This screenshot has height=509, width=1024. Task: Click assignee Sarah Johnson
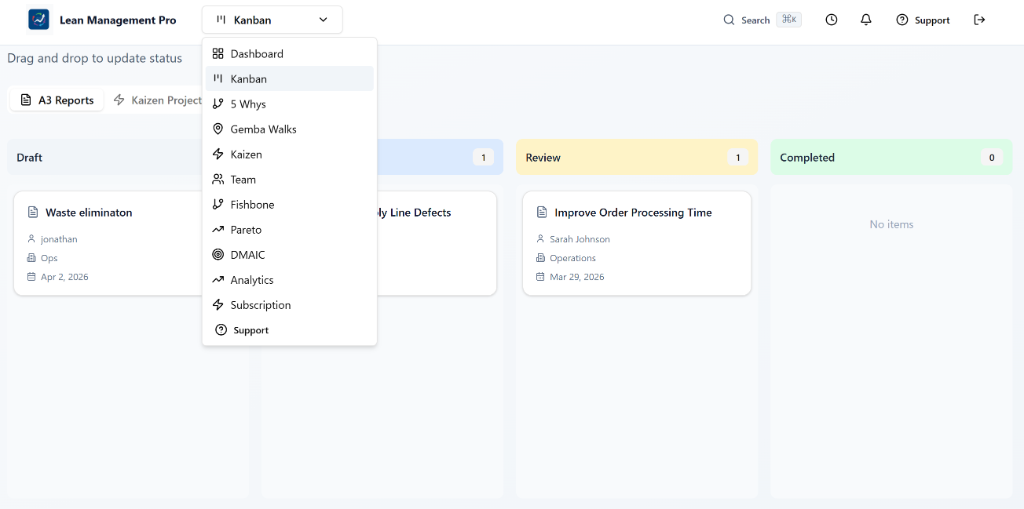click(x=580, y=239)
